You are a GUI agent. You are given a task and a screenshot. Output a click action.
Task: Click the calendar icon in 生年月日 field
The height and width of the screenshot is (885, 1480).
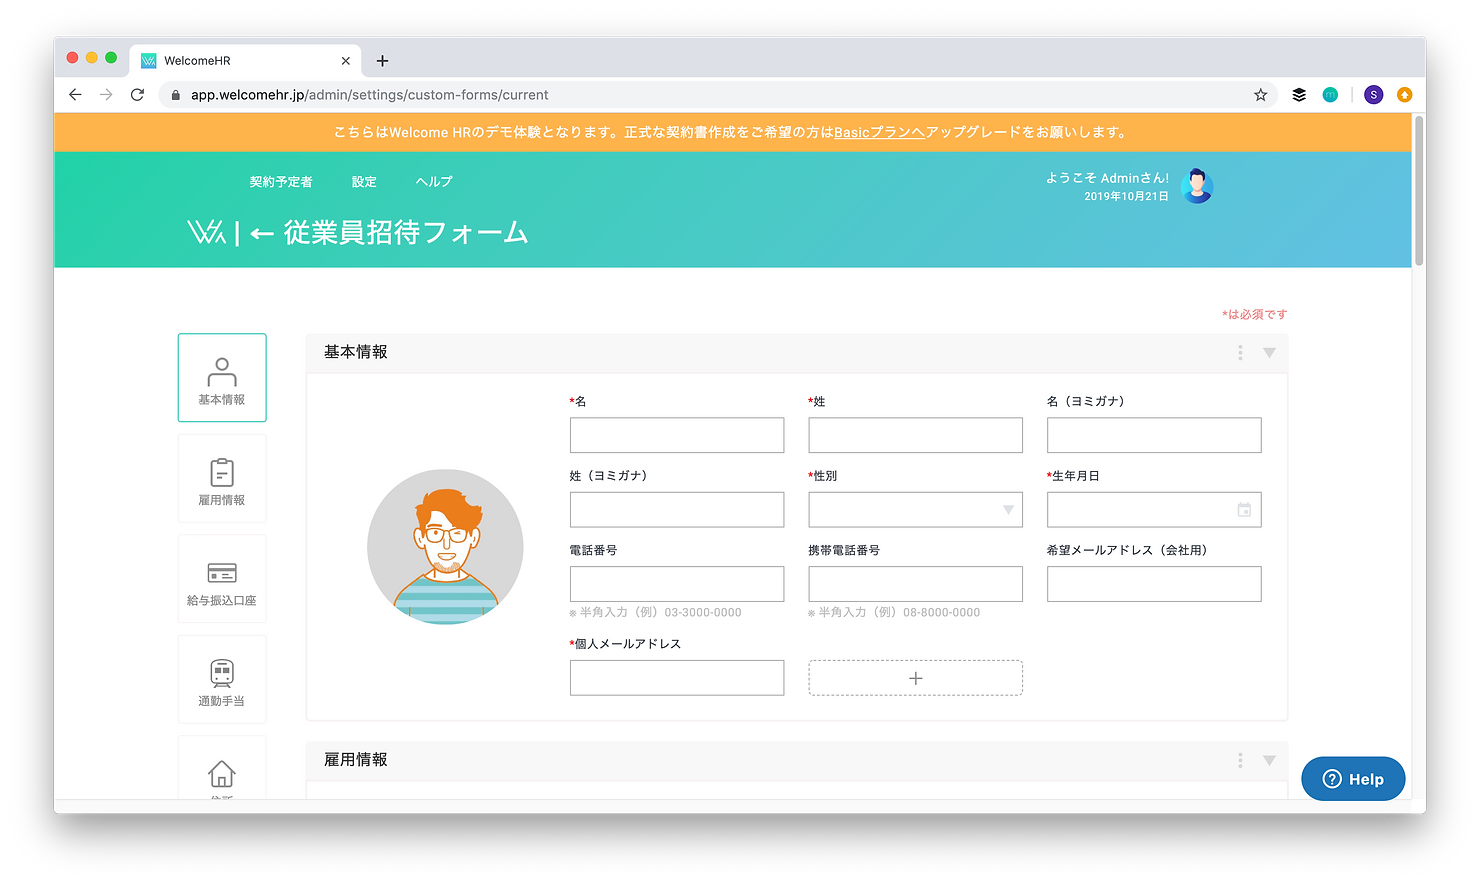1244,510
